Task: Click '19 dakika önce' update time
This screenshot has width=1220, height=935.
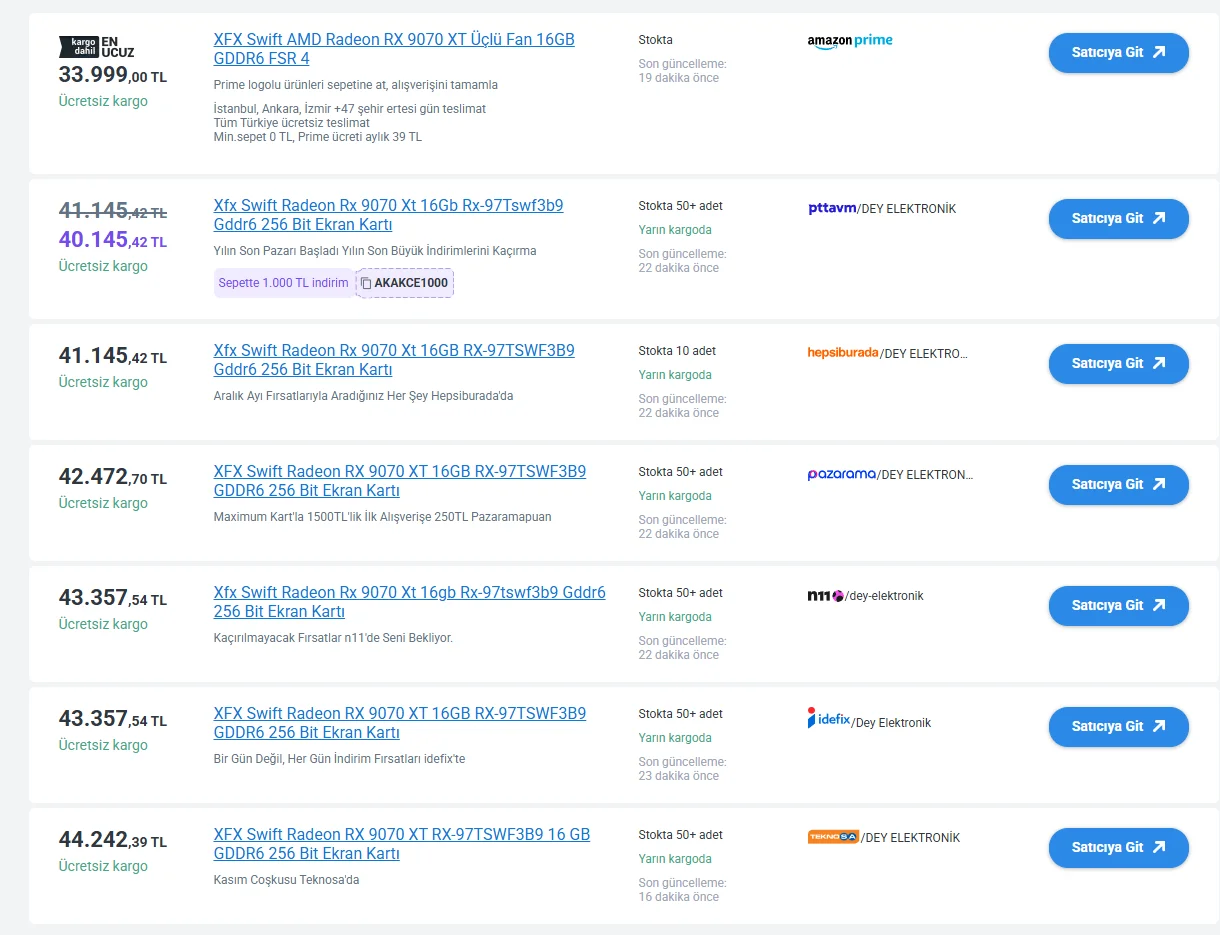Action: 679,78
